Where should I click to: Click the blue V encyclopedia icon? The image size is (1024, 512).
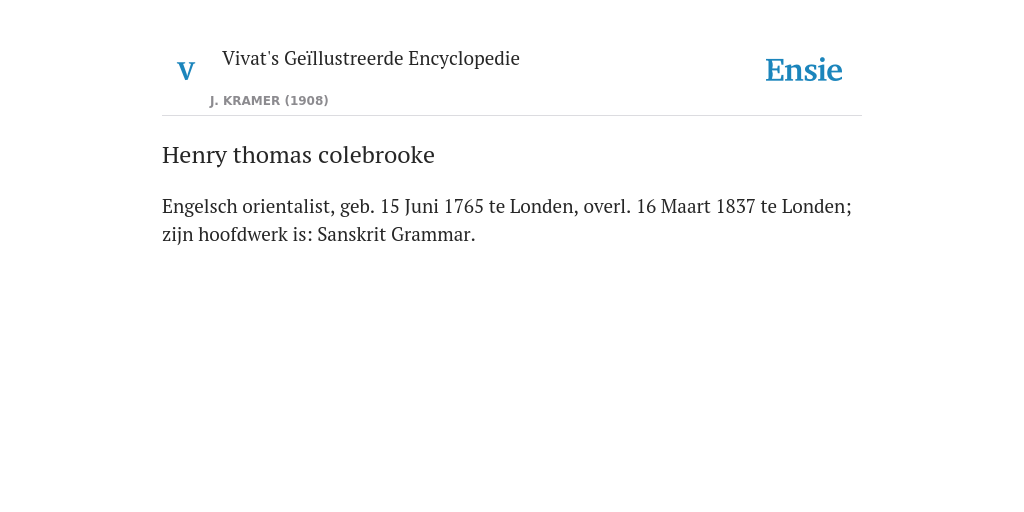(186, 71)
